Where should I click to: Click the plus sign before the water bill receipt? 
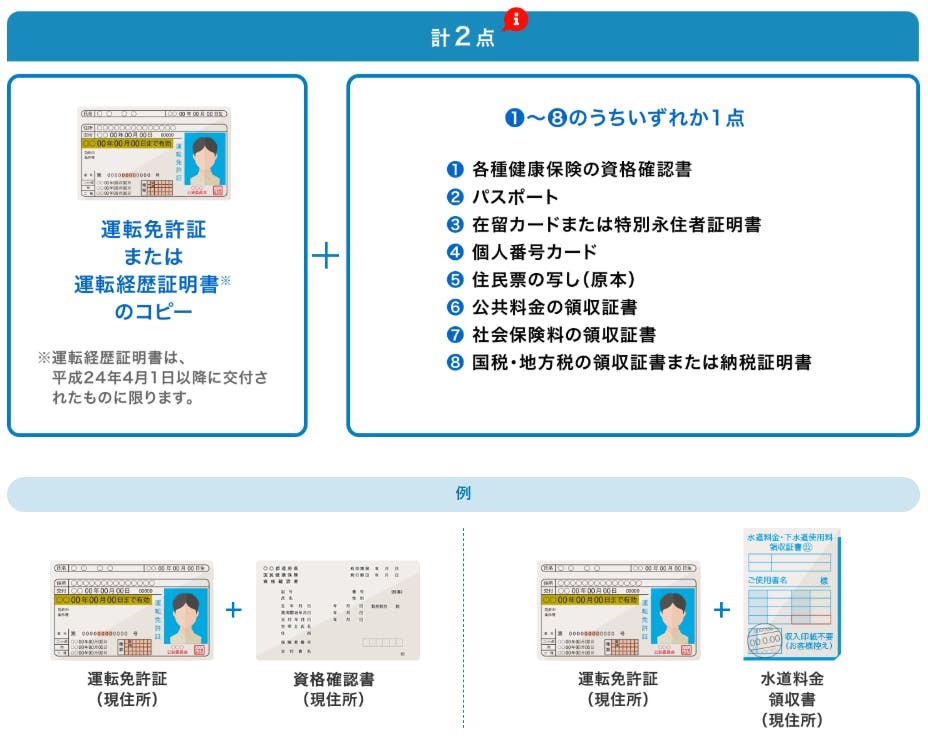click(x=721, y=609)
